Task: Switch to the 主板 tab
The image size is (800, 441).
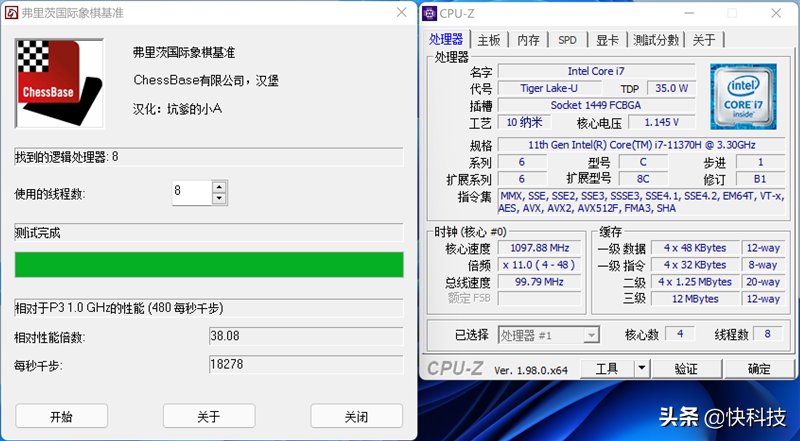Action: [x=489, y=40]
